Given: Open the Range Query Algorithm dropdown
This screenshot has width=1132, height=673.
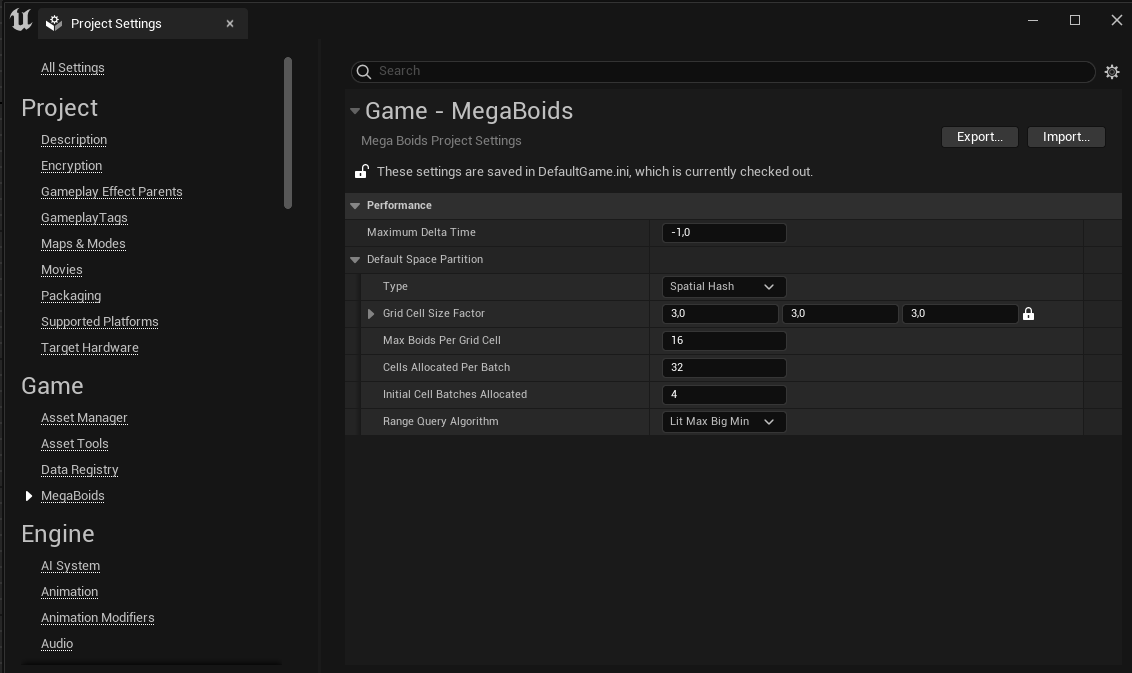Looking at the screenshot, I should point(723,421).
